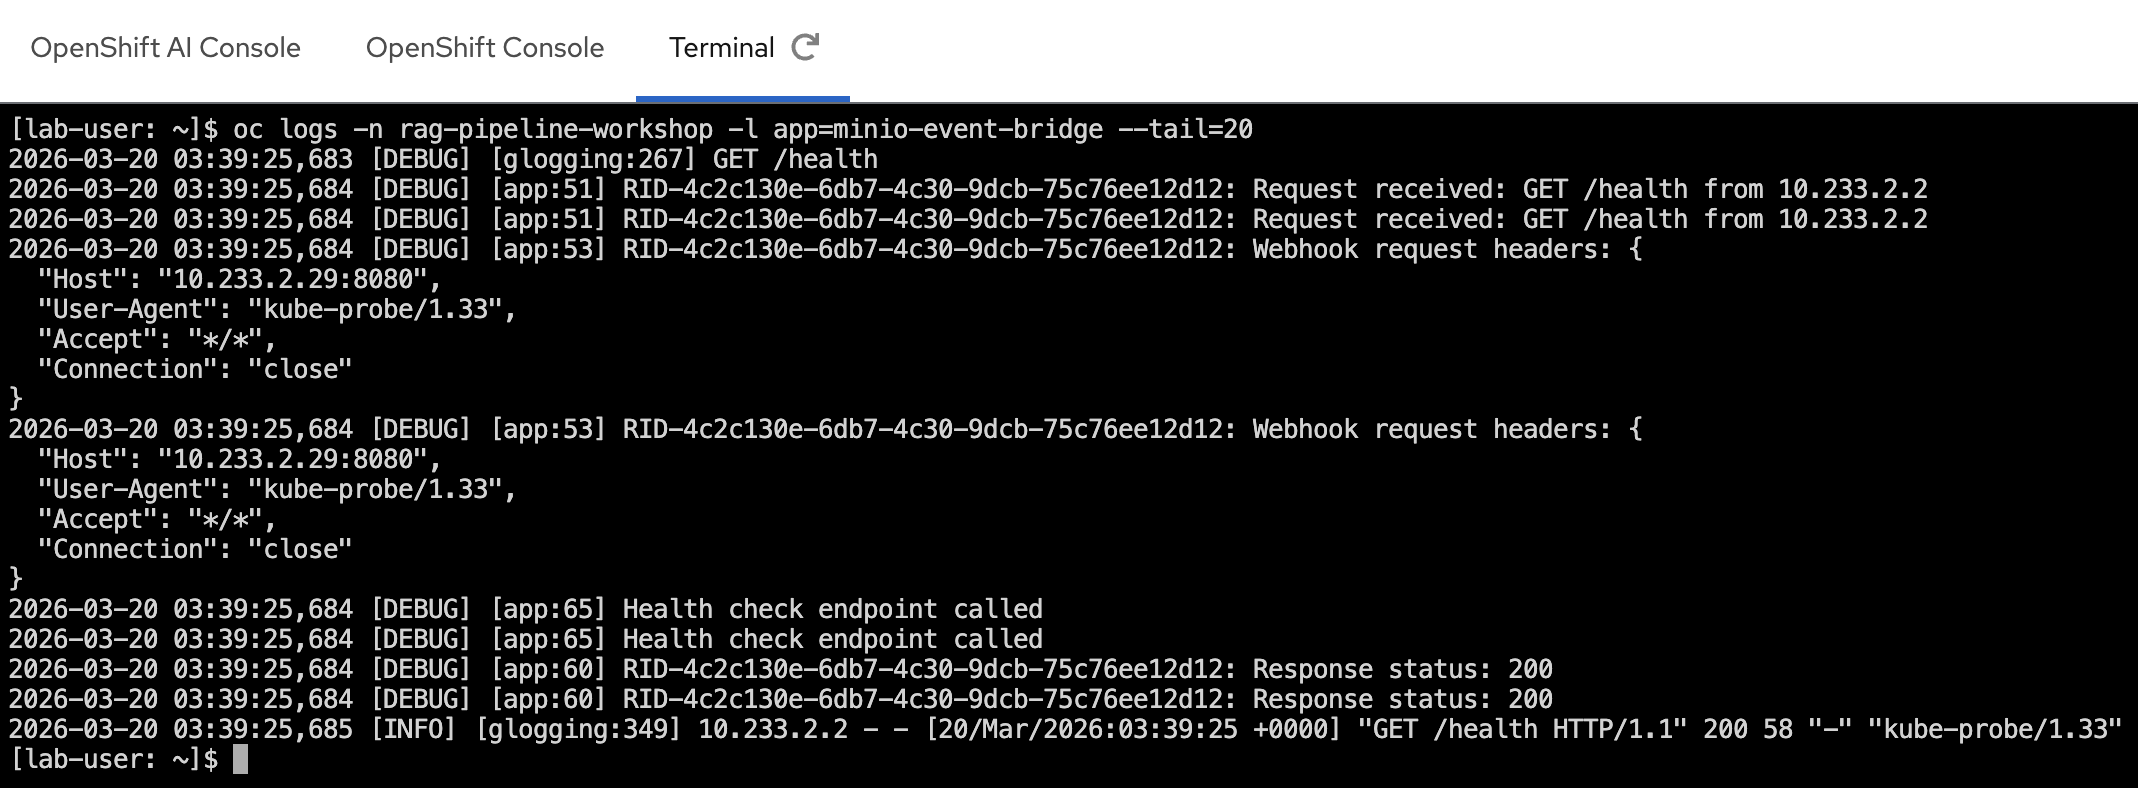Screen dimensions: 2138x788
Task: Click the Health check endpoint called message
Action: click(830, 608)
